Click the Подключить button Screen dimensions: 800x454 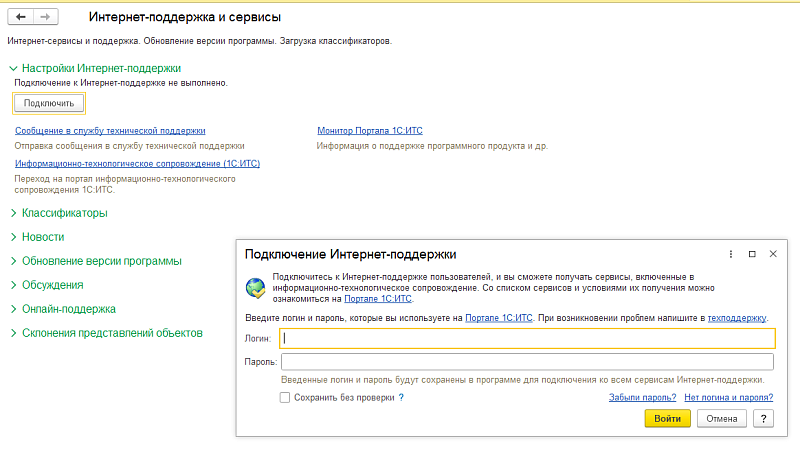point(49,103)
